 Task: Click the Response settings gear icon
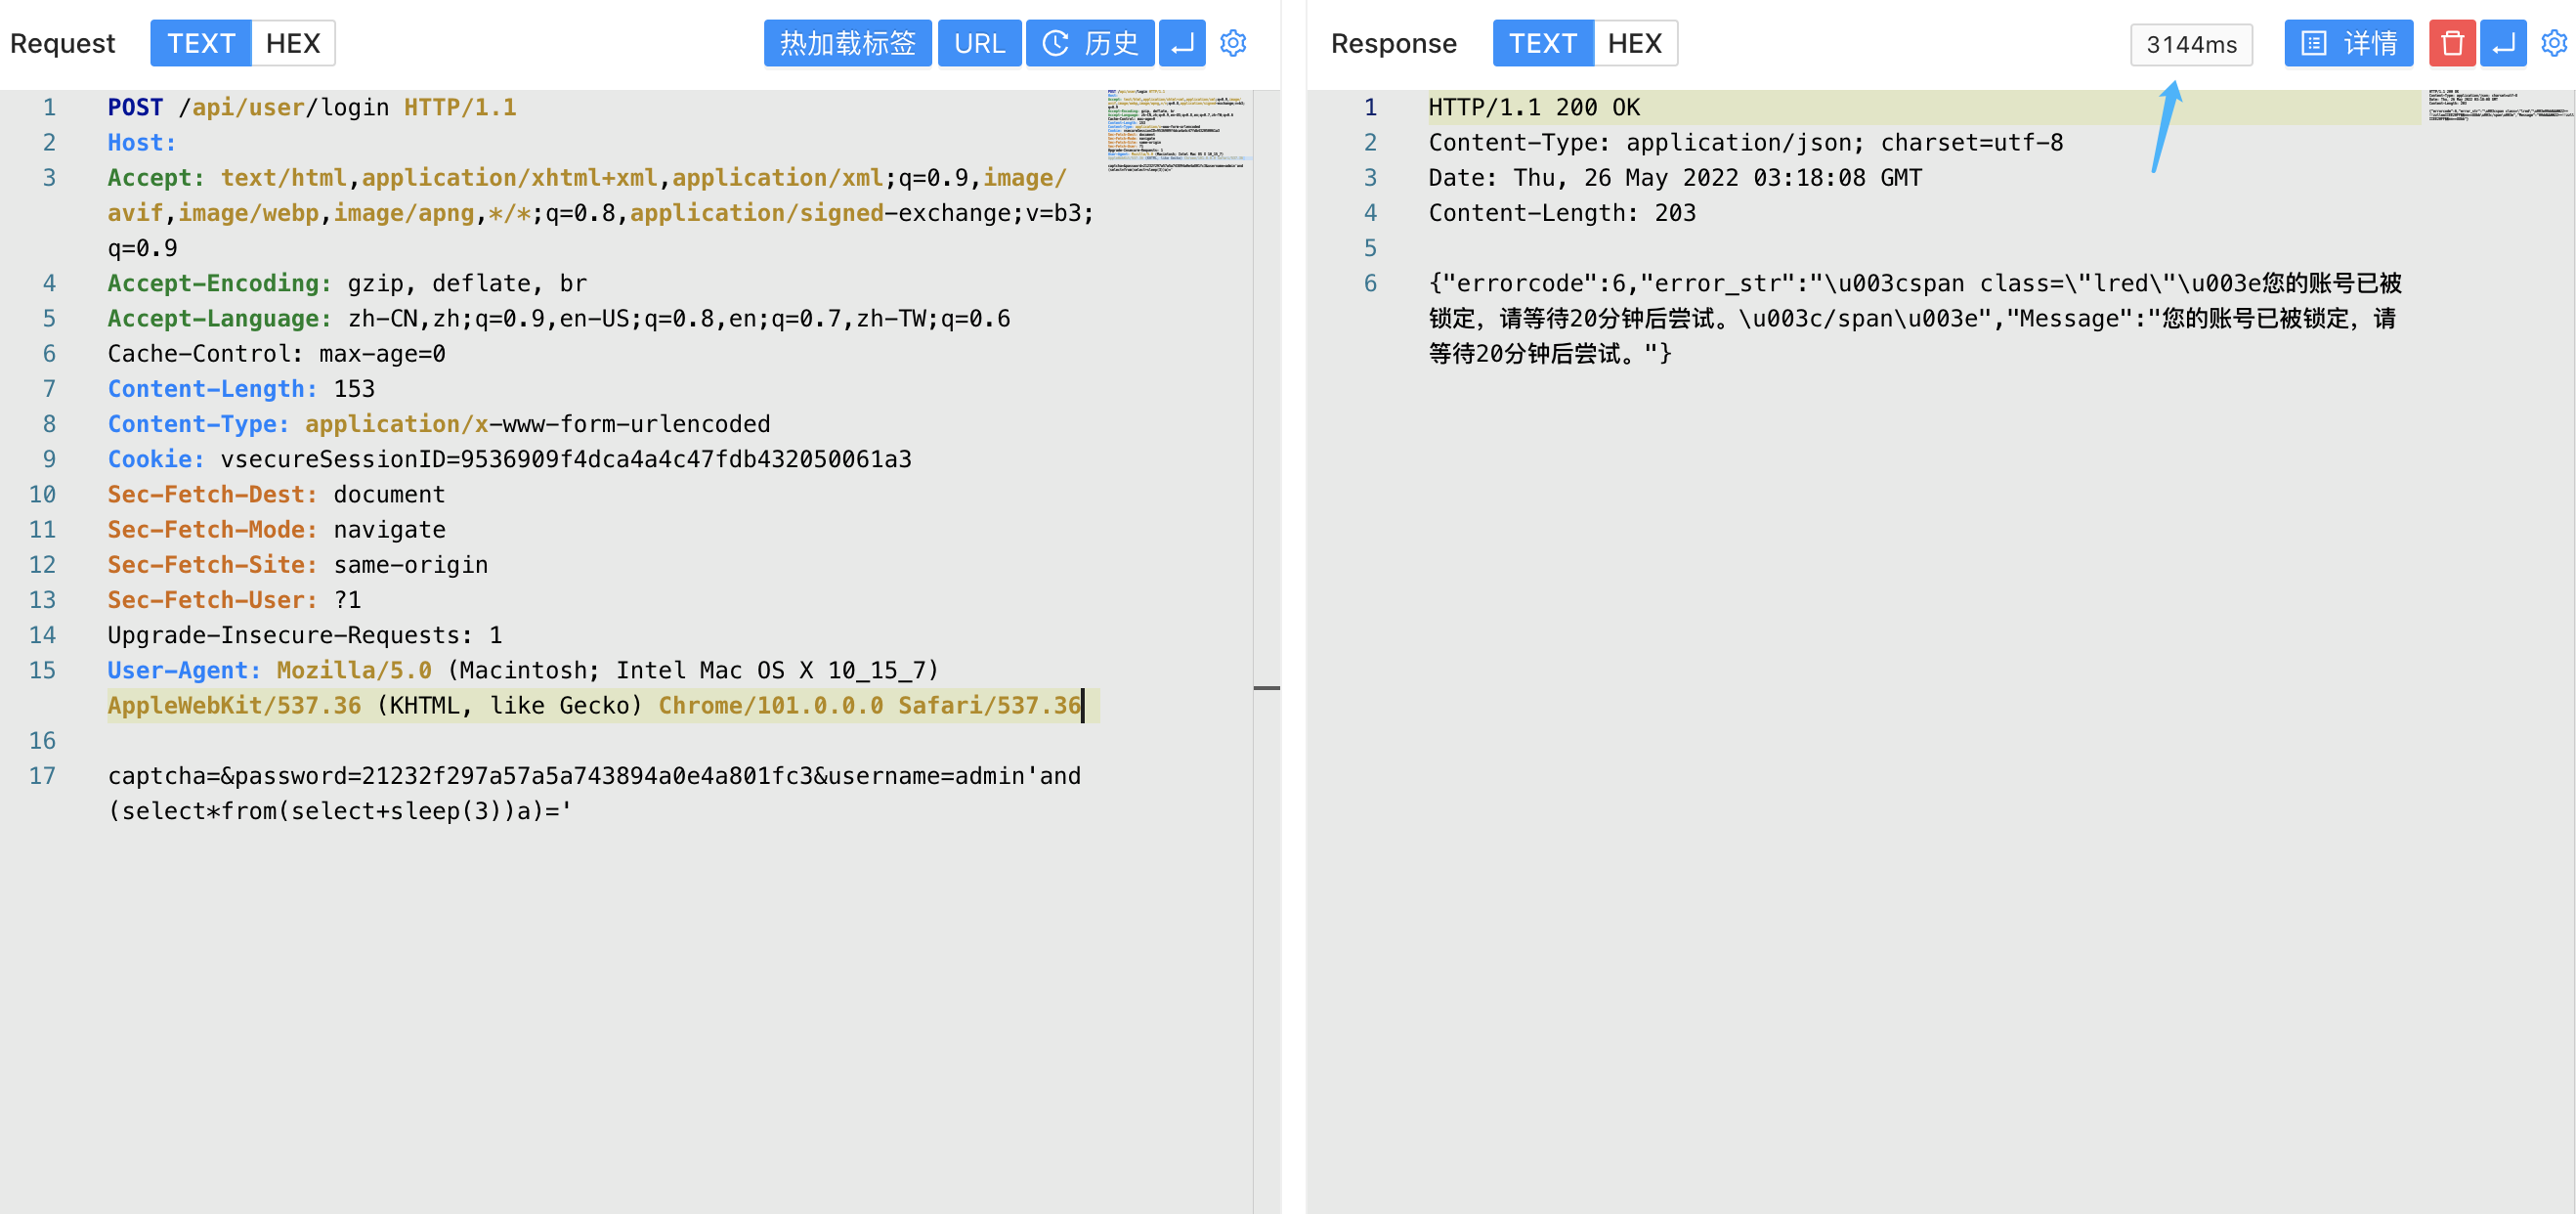point(2553,43)
